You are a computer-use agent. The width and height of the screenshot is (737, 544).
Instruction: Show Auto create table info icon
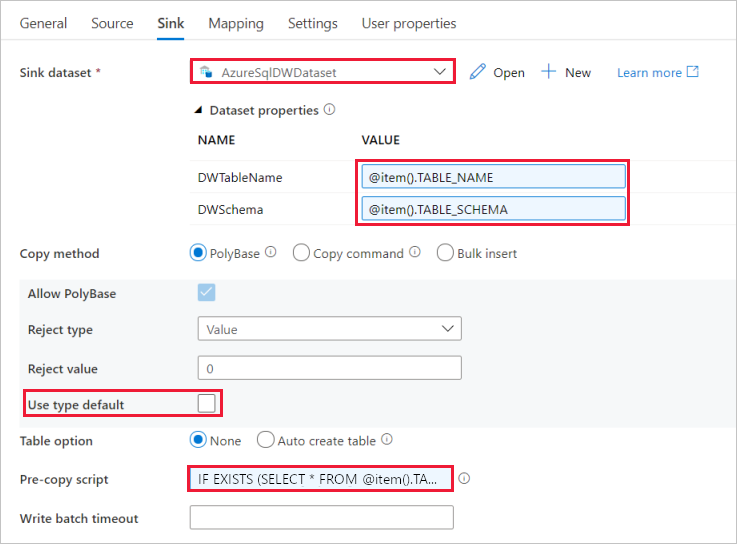[386, 439]
